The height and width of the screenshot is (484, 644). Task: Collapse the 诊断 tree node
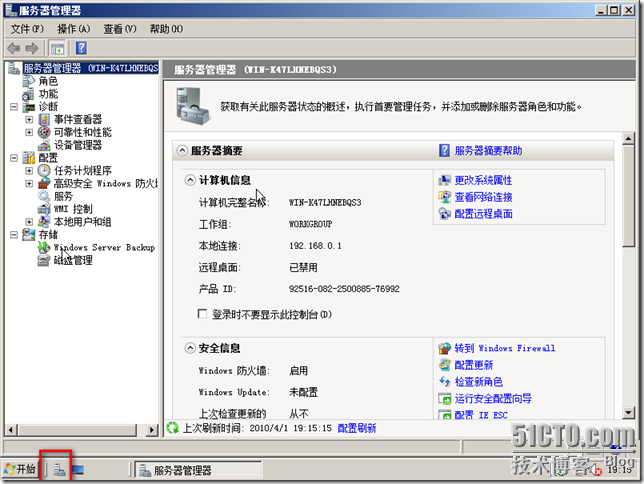14,107
